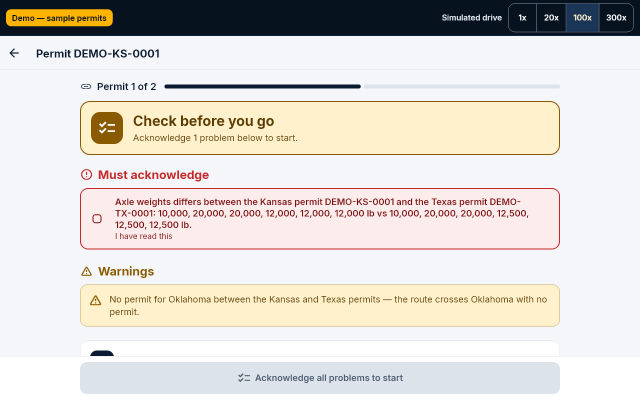Click the No permit for Oklahoma warning text

[x=328, y=305]
